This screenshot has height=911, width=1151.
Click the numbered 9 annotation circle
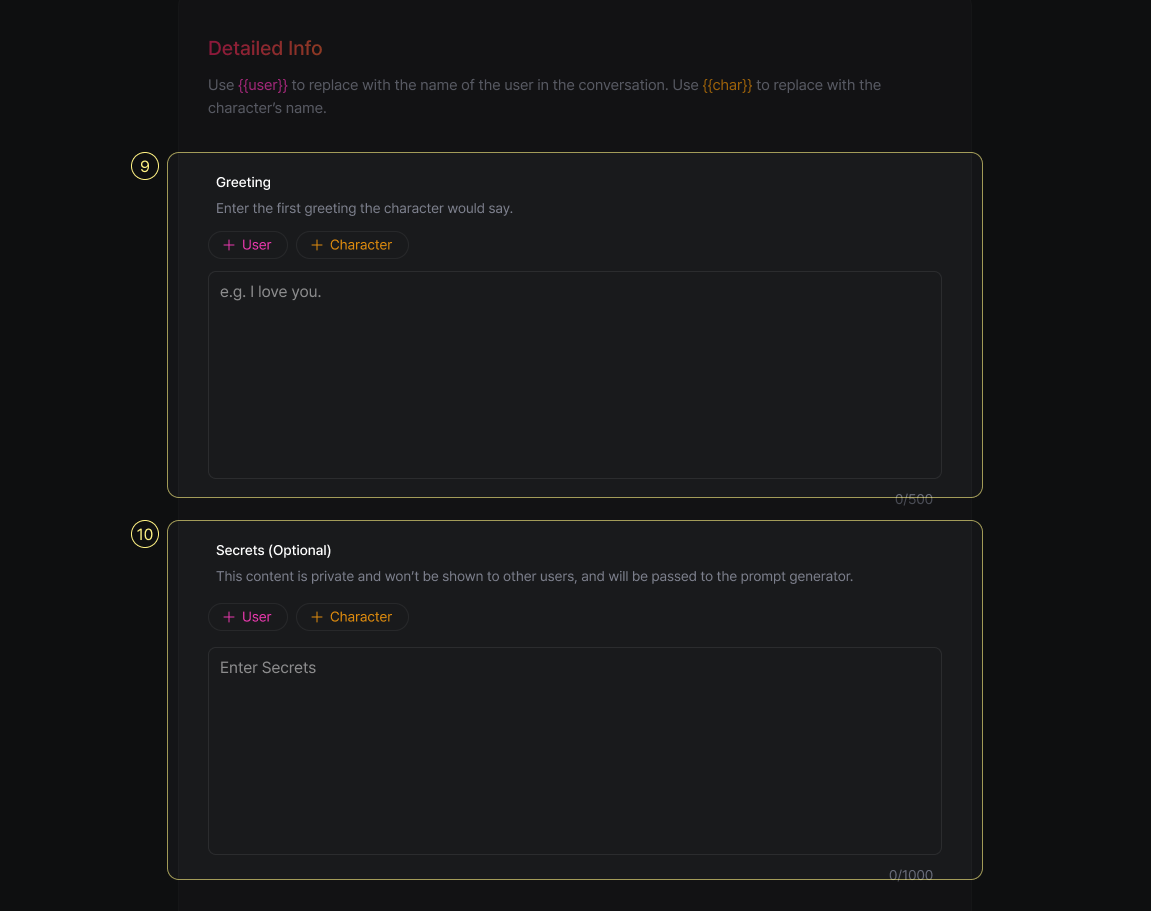[145, 166]
